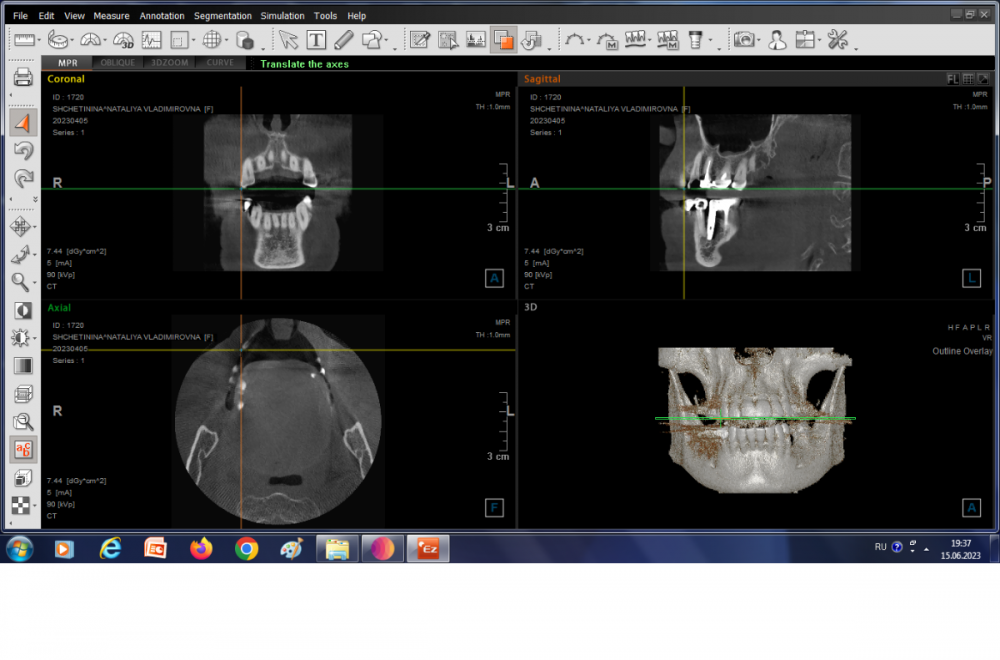Open the camera capture tool
The width and height of the screenshot is (1000, 660).
click(744, 40)
